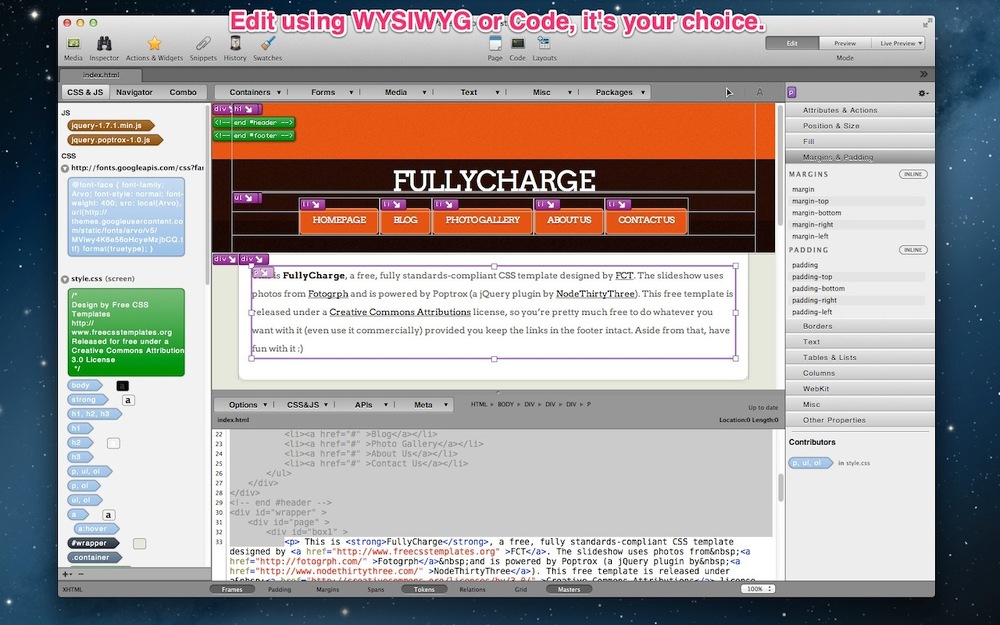
Task: Open the inspector gear menu
Action: [923, 93]
